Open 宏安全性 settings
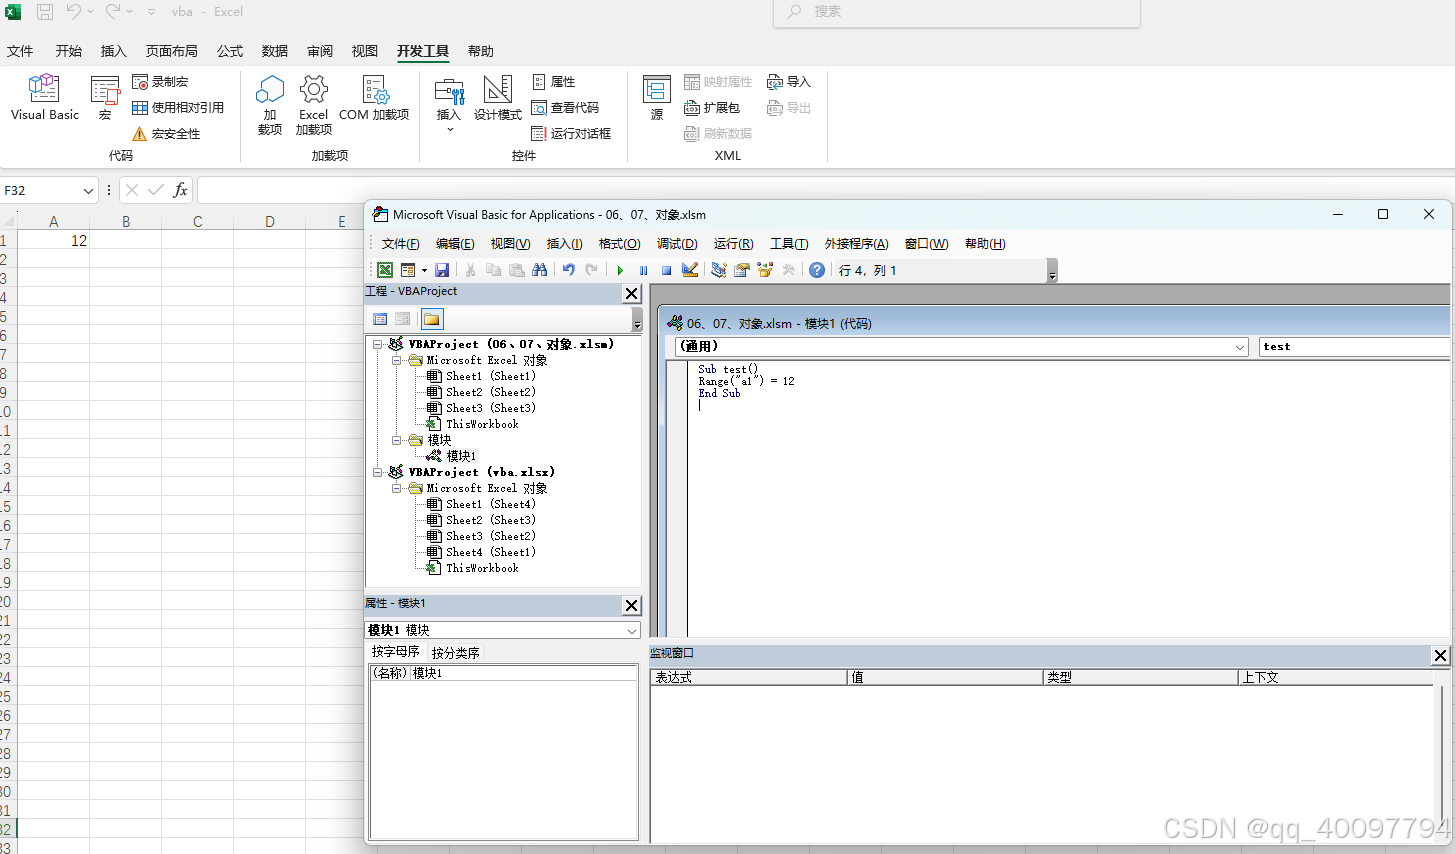This screenshot has height=854, width=1455. (166, 134)
